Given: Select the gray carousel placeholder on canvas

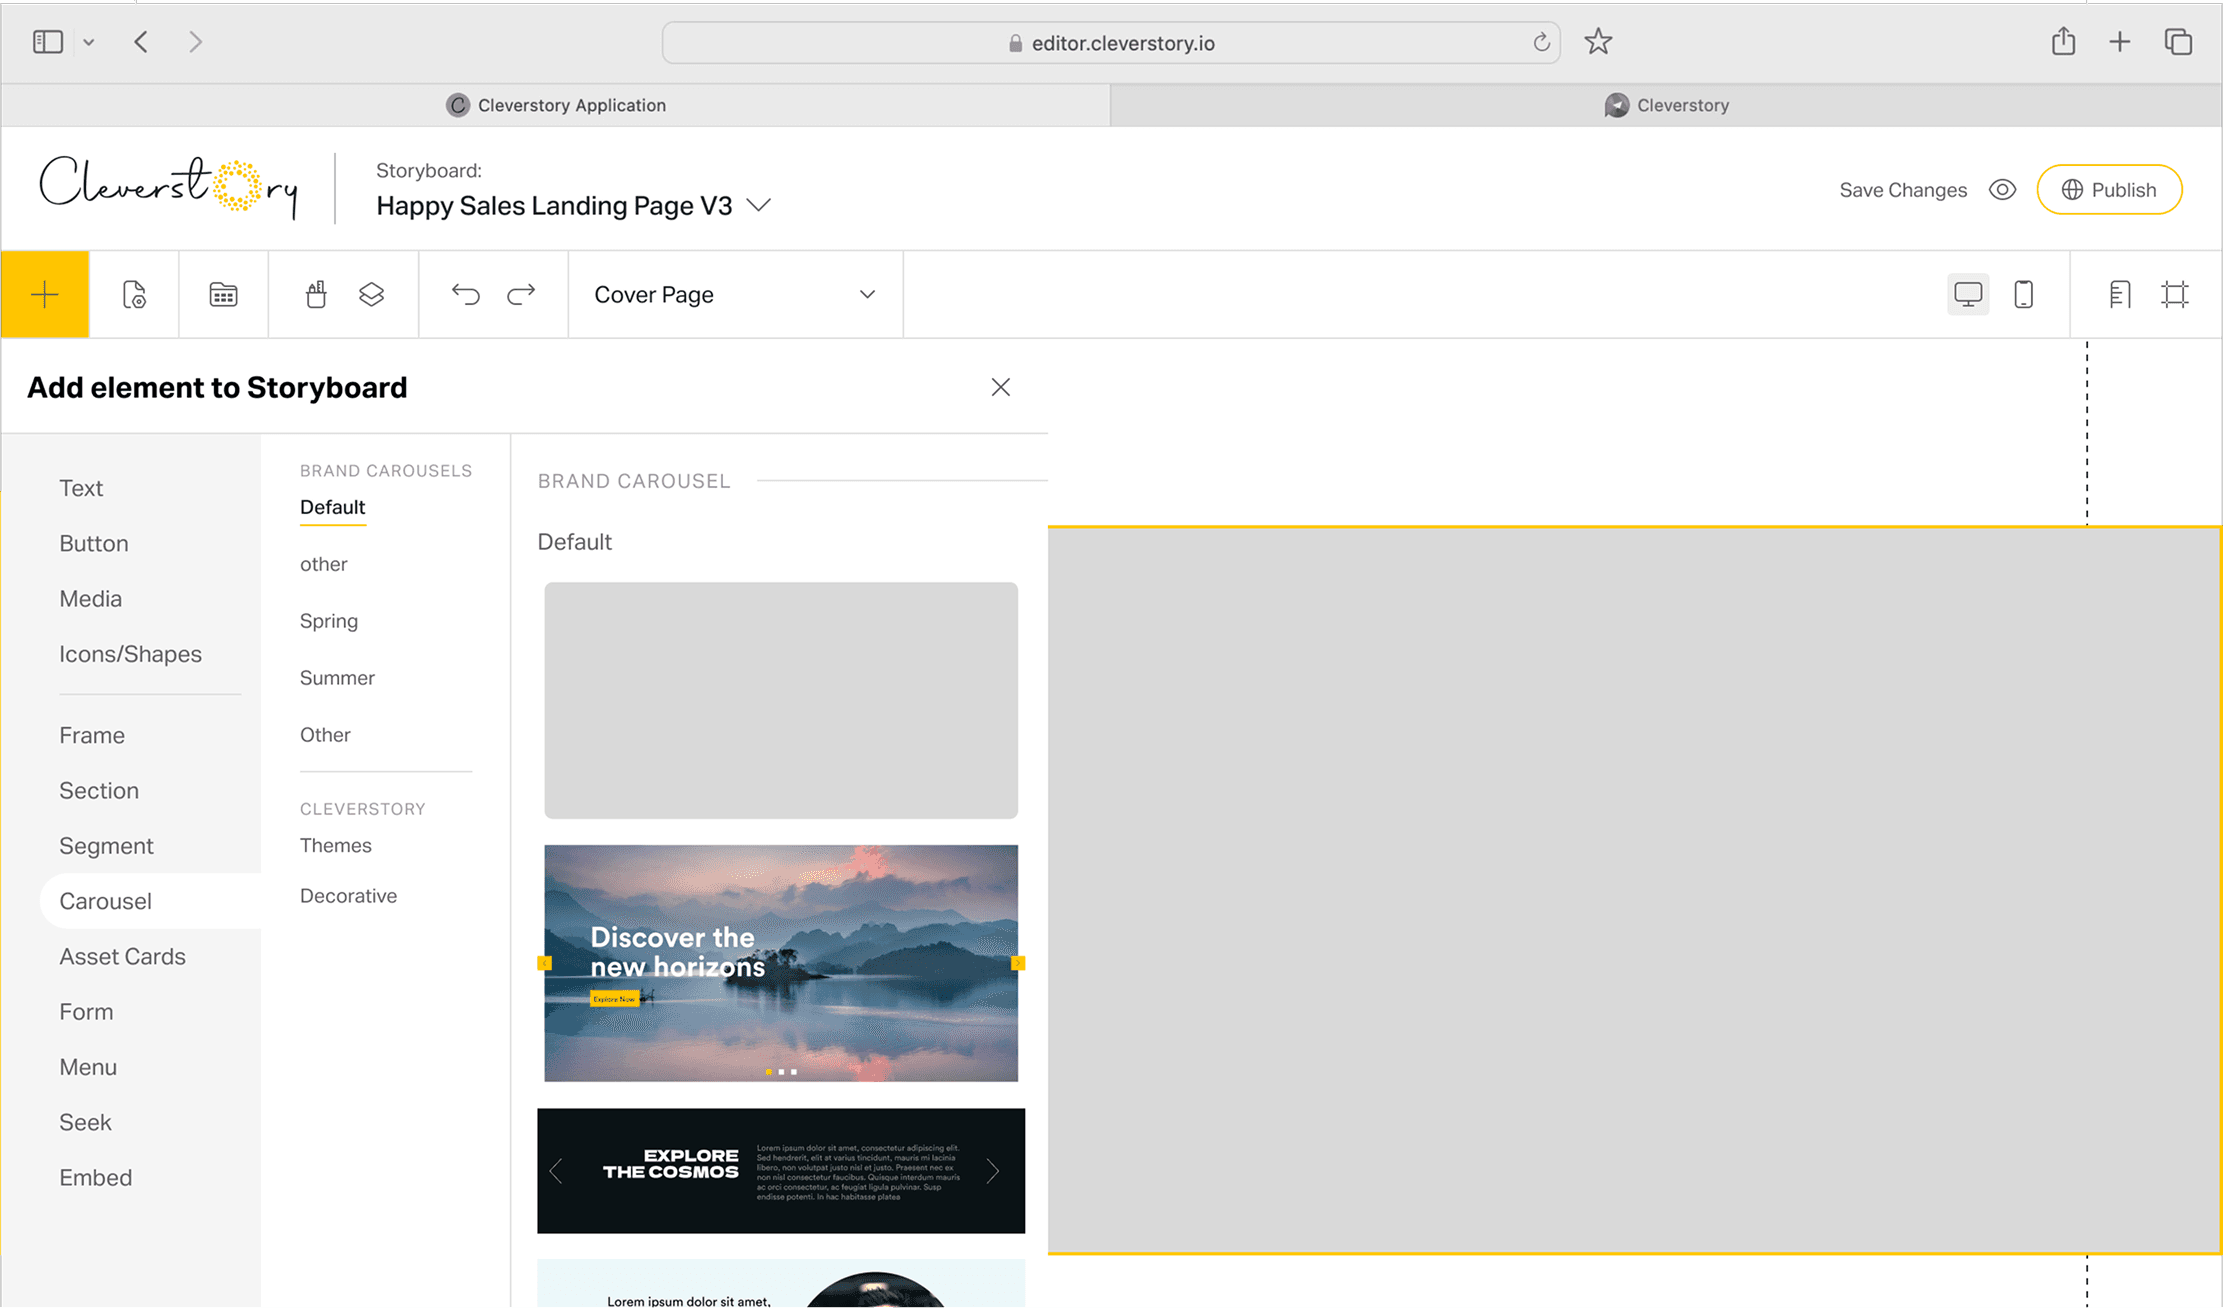Looking at the screenshot, I should [1634, 890].
